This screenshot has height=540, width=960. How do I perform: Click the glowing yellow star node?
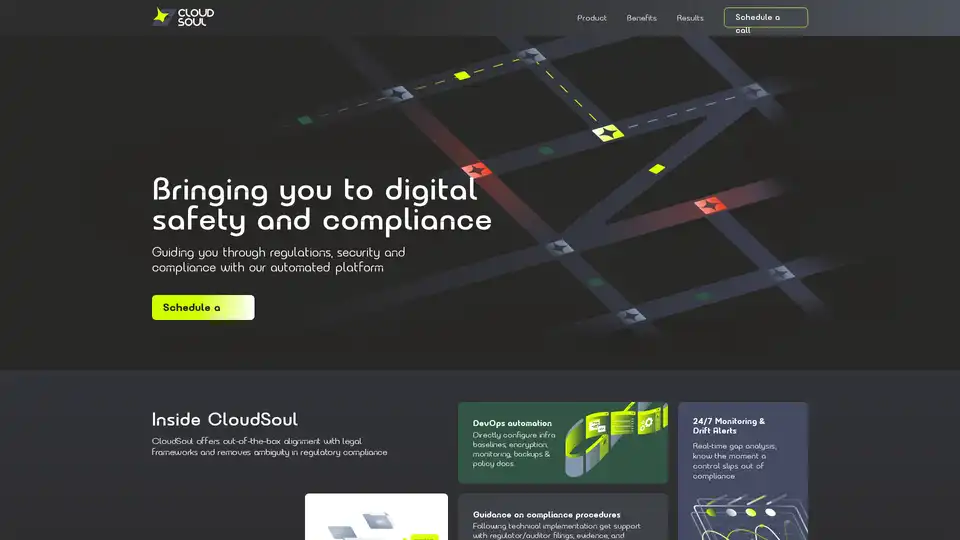[x=607, y=132]
